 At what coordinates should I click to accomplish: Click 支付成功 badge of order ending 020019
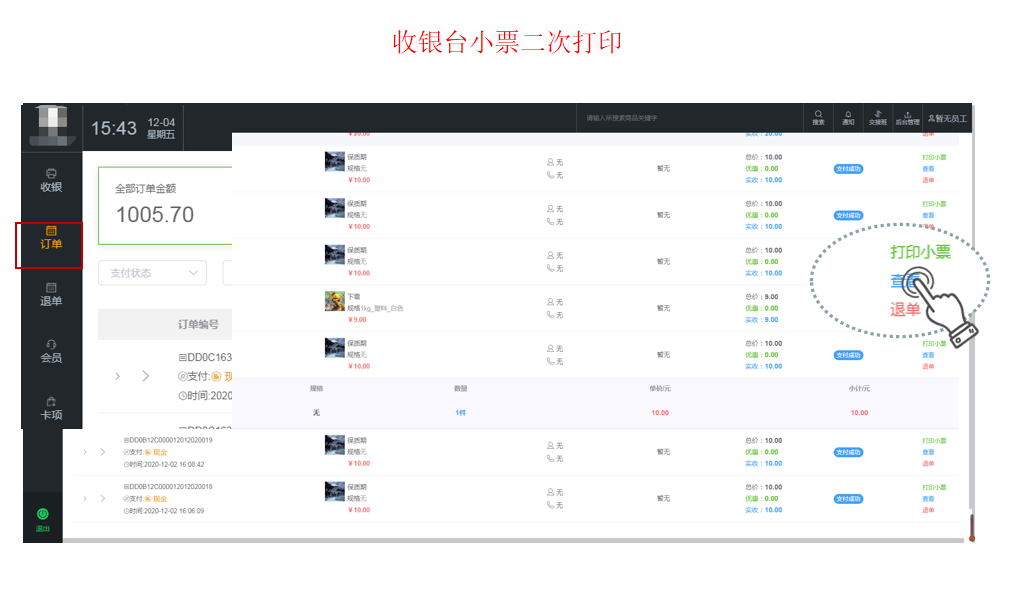[x=848, y=453]
